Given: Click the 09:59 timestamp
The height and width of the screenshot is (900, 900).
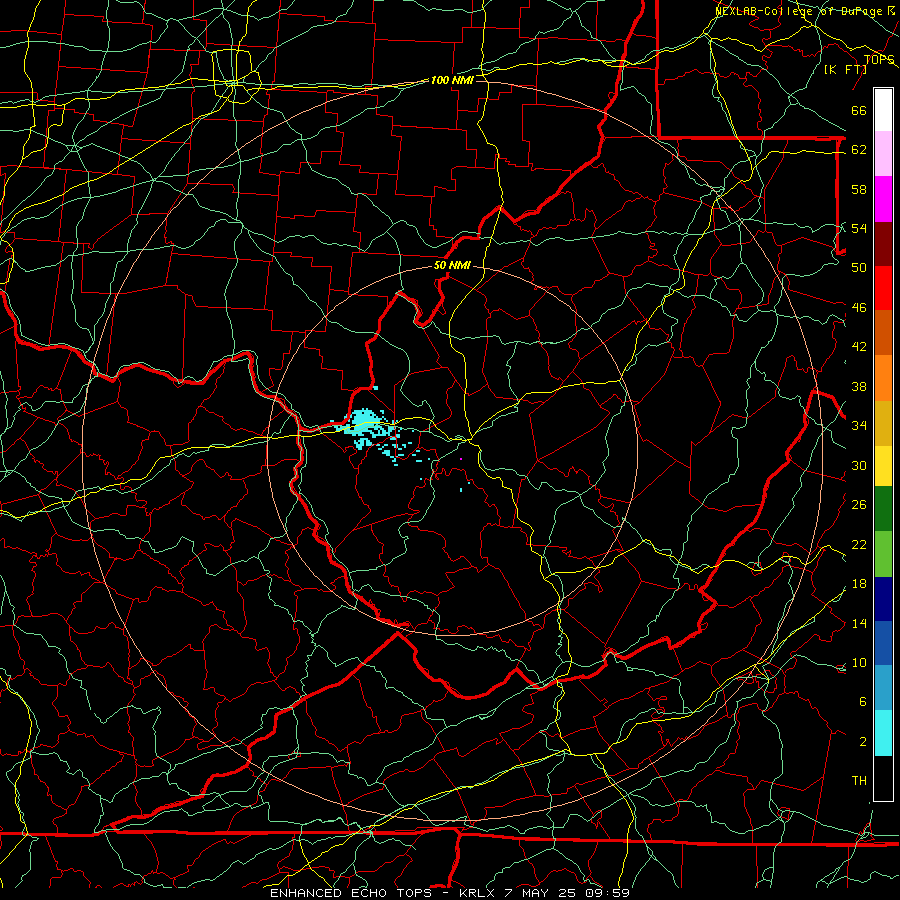Looking at the screenshot, I should 607,893.
